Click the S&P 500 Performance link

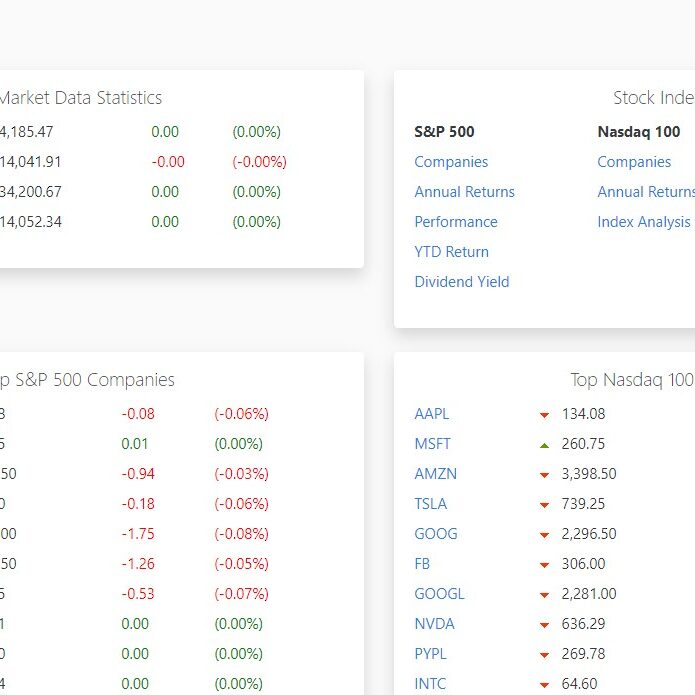tap(455, 222)
